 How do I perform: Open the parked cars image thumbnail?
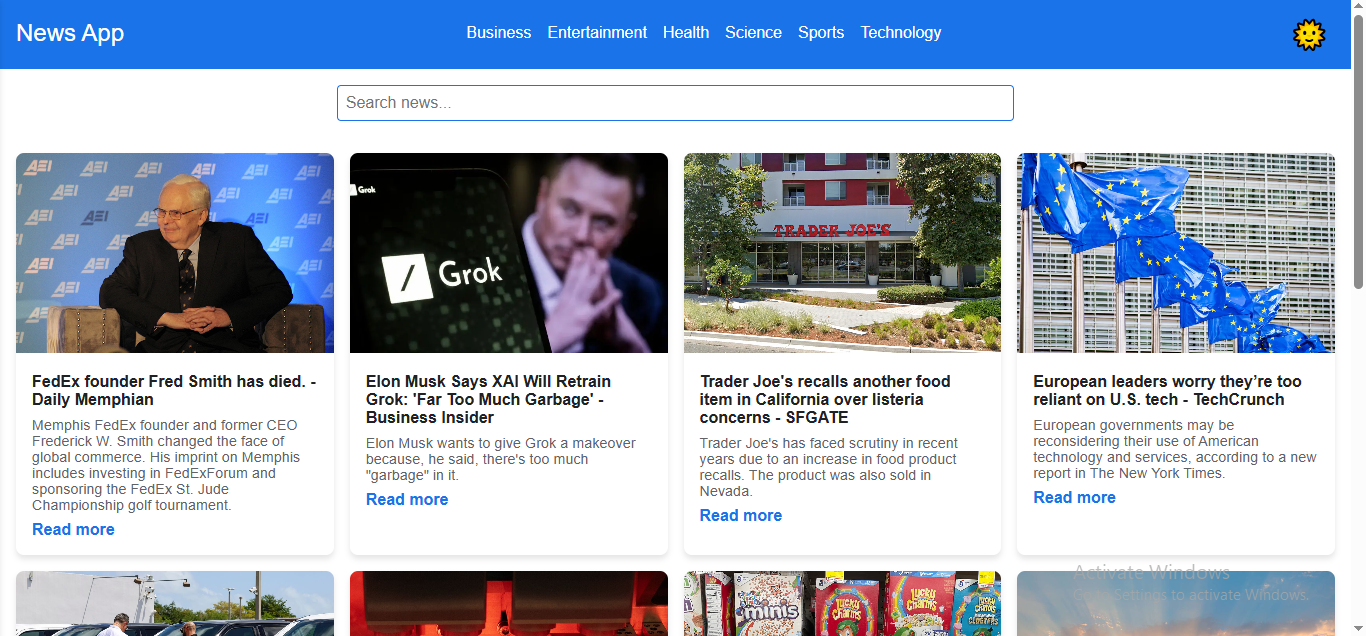tap(175, 603)
